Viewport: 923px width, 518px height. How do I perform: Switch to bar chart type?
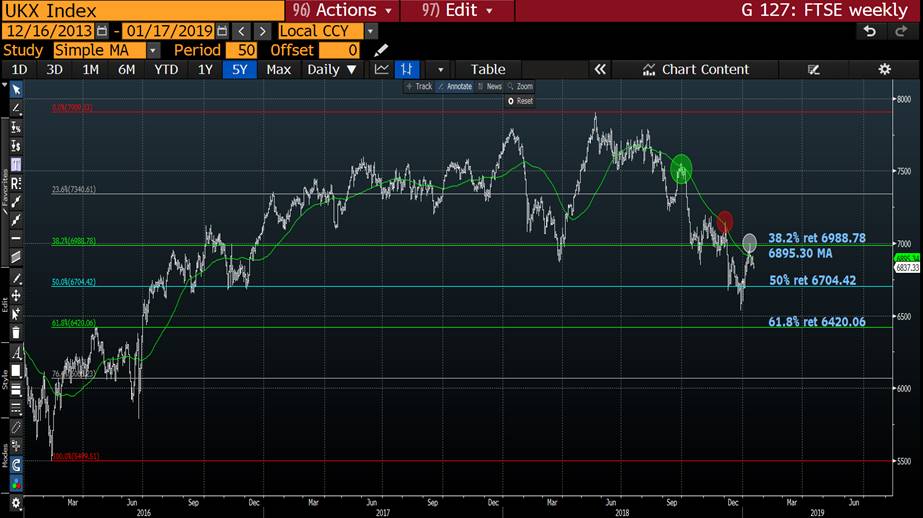click(407, 69)
